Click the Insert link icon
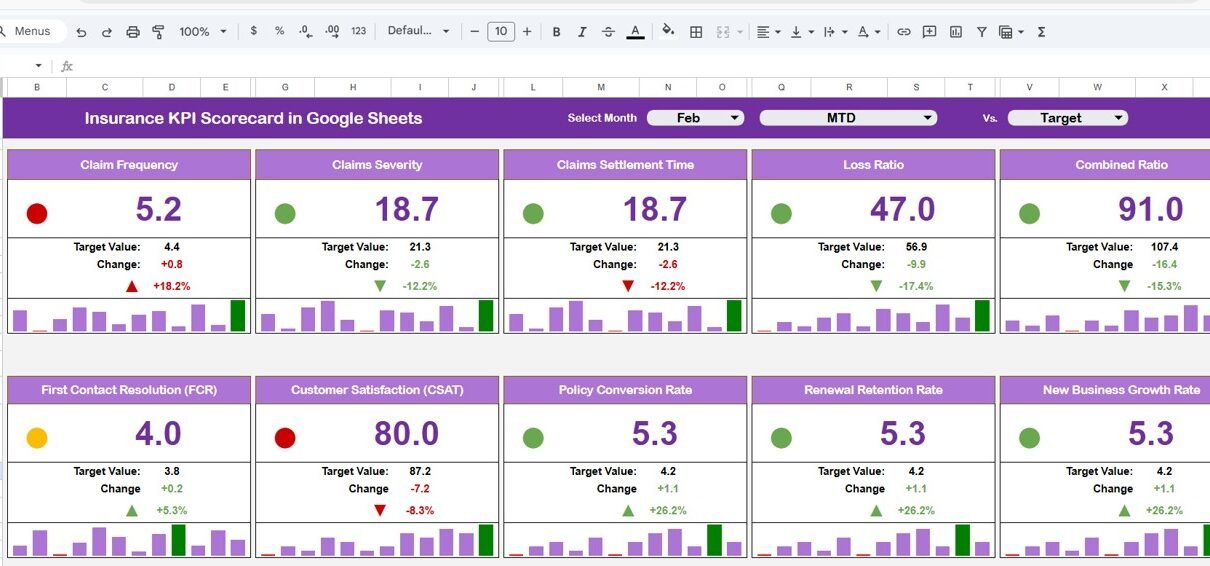This screenshot has width=1210, height=566. tap(903, 32)
